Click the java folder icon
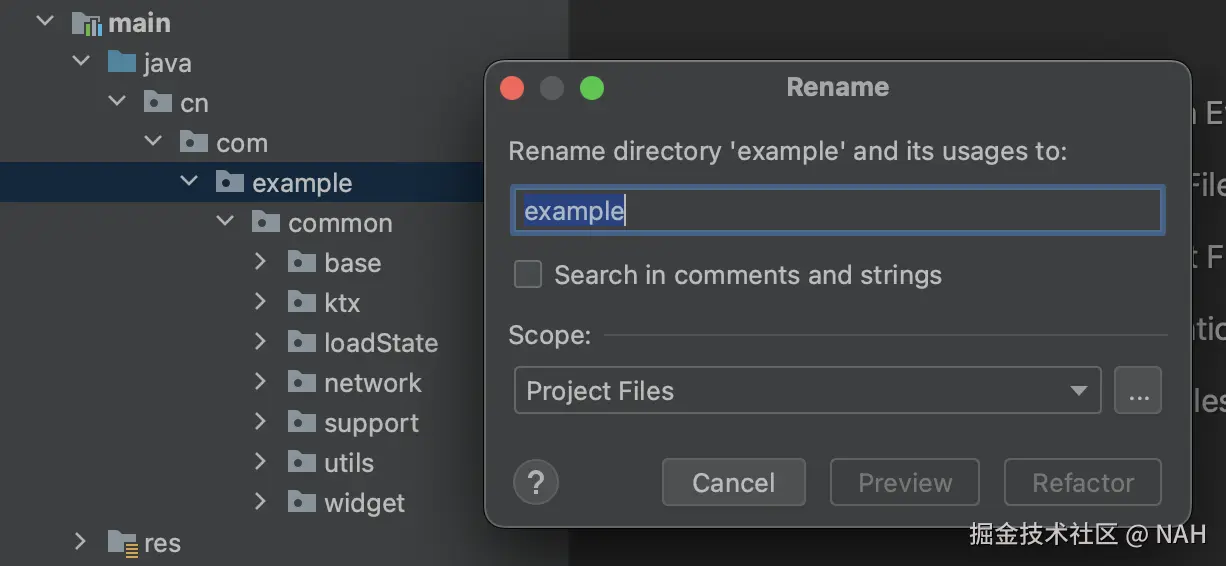1226x566 pixels. pyautogui.click(x=122, y=63)
